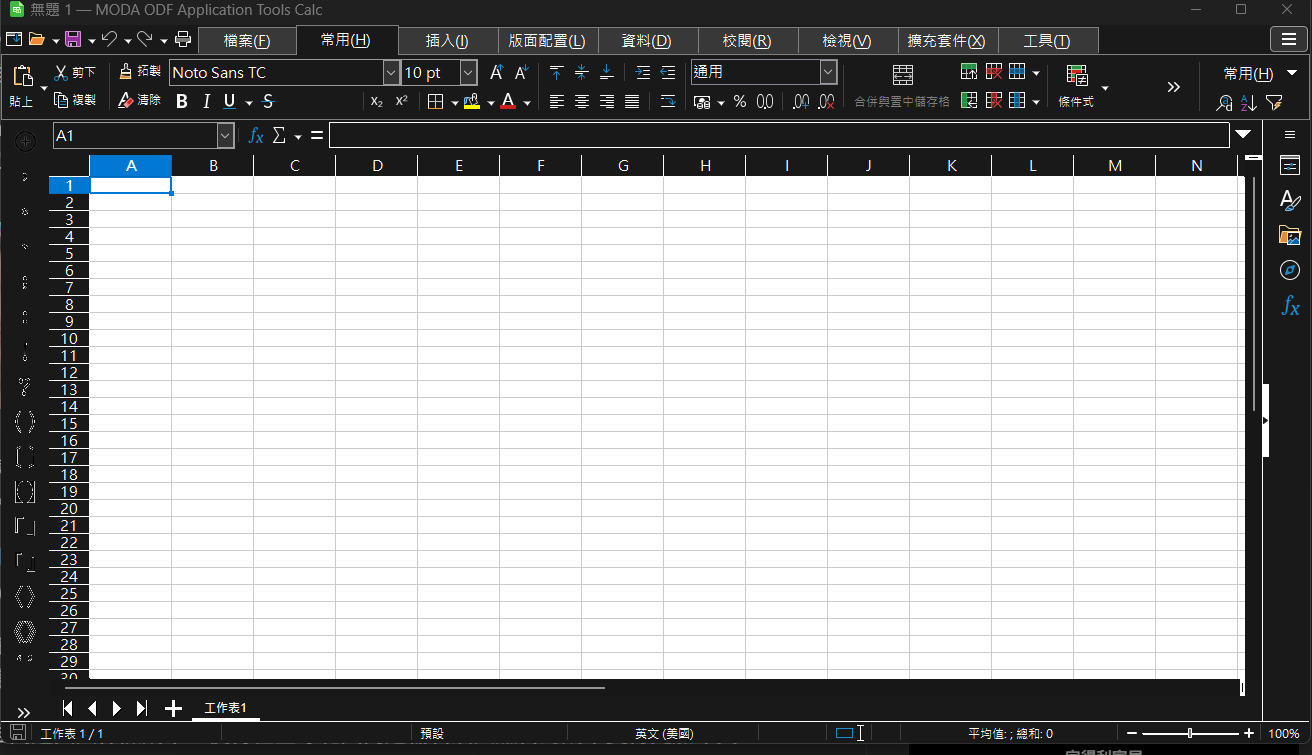Viewport: 1312px width, 755px height.
Task: Toggle strikethrough formatting
Action: coord(267,101)
